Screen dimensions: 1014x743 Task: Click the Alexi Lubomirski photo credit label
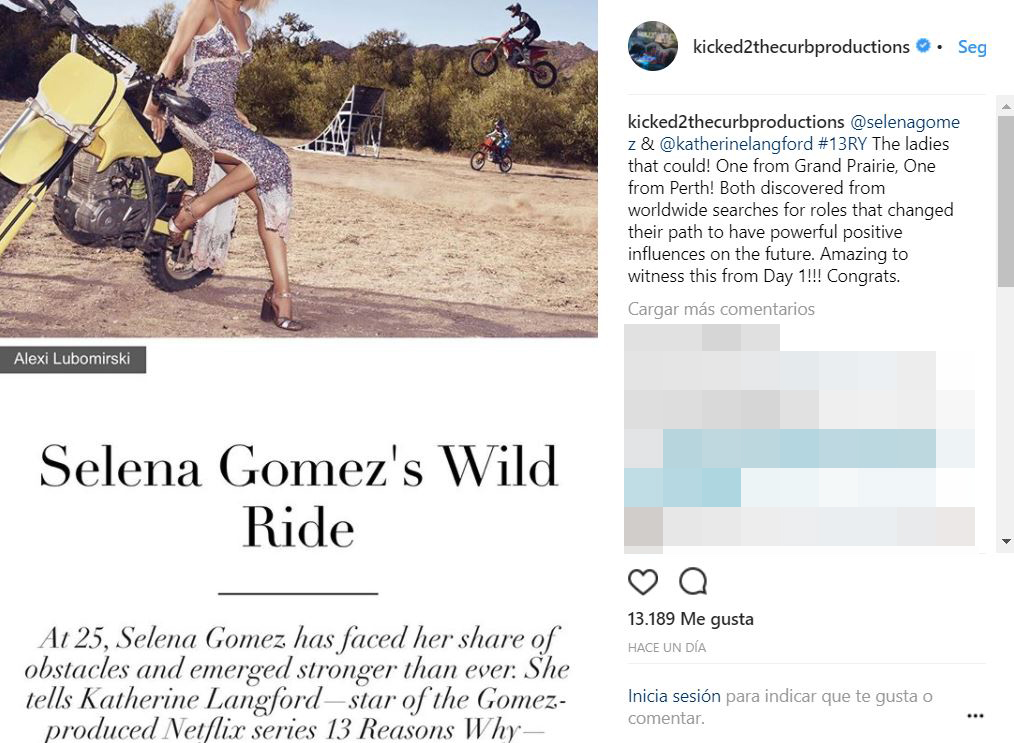(73, 359)
